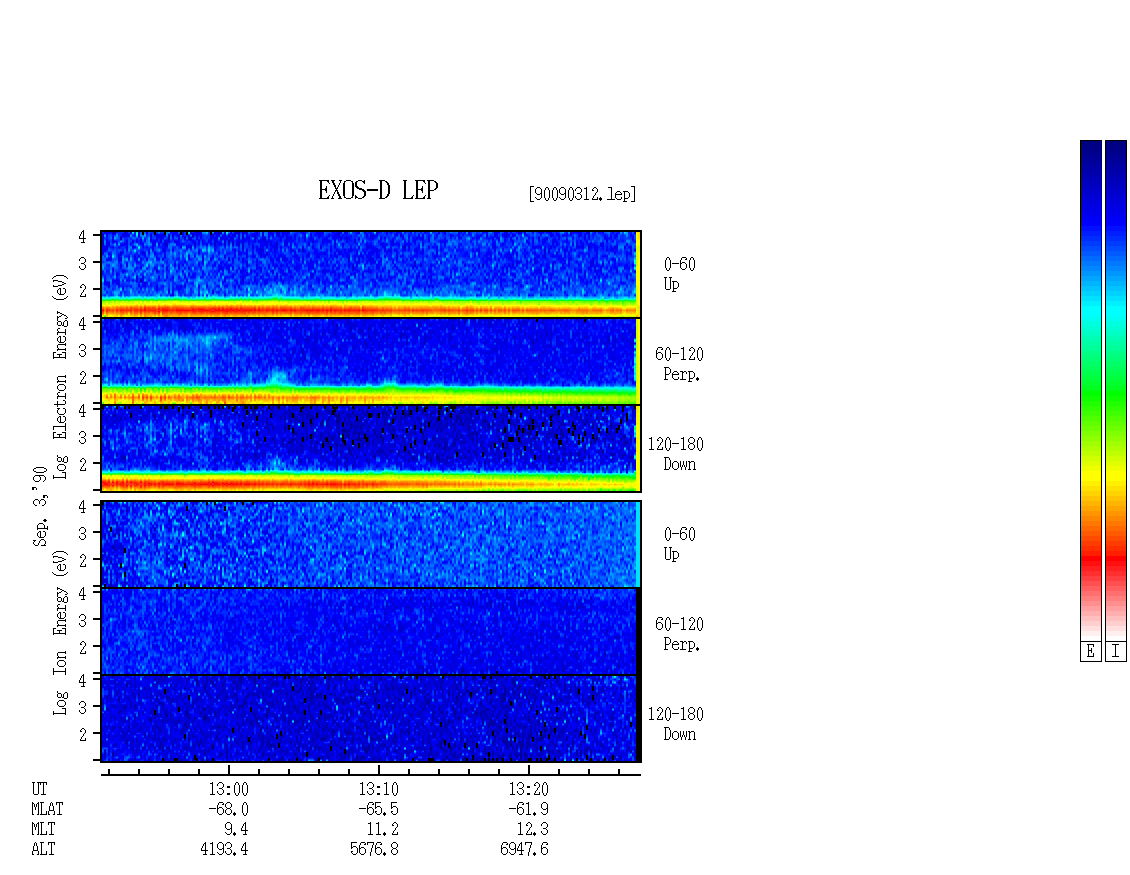Click the Log Ion Energy (eV) axis label
Viewport: 1130px width, 875px height.
point(61,632)
